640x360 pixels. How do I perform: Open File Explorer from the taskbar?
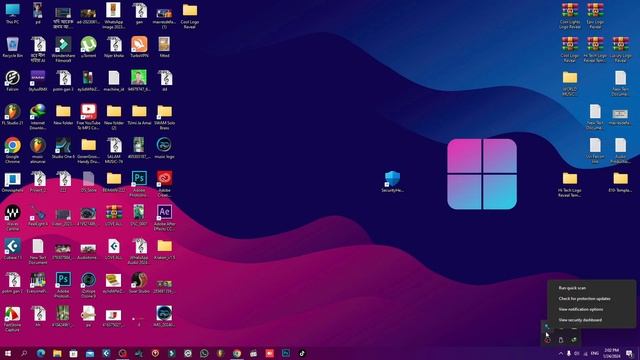(57, 353)
